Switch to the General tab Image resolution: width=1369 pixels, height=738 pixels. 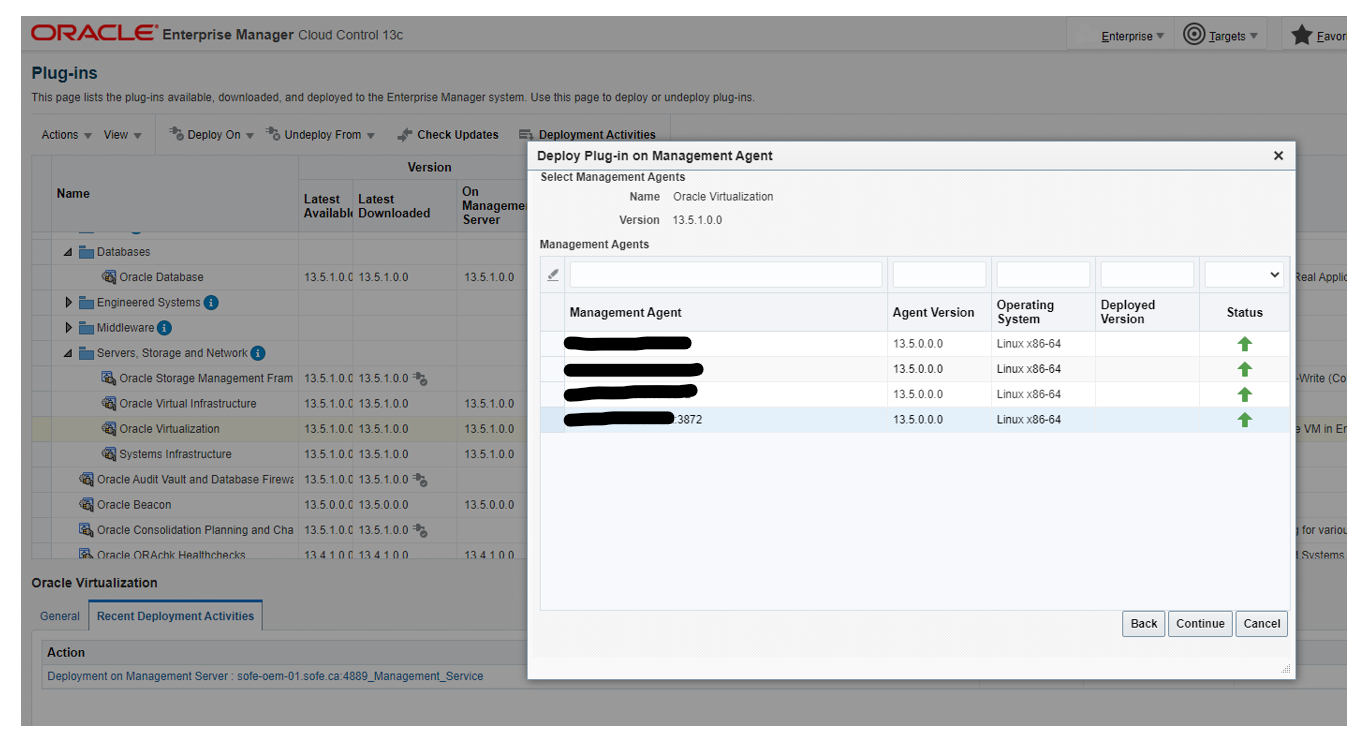pos(60,617)
